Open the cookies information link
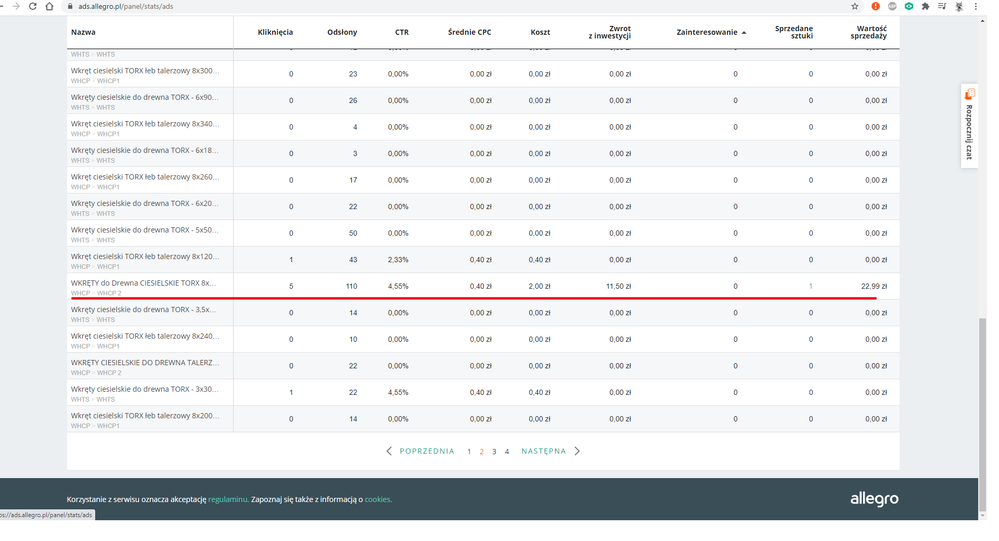Viewport: 999px width, 541px height. point(377,499)
